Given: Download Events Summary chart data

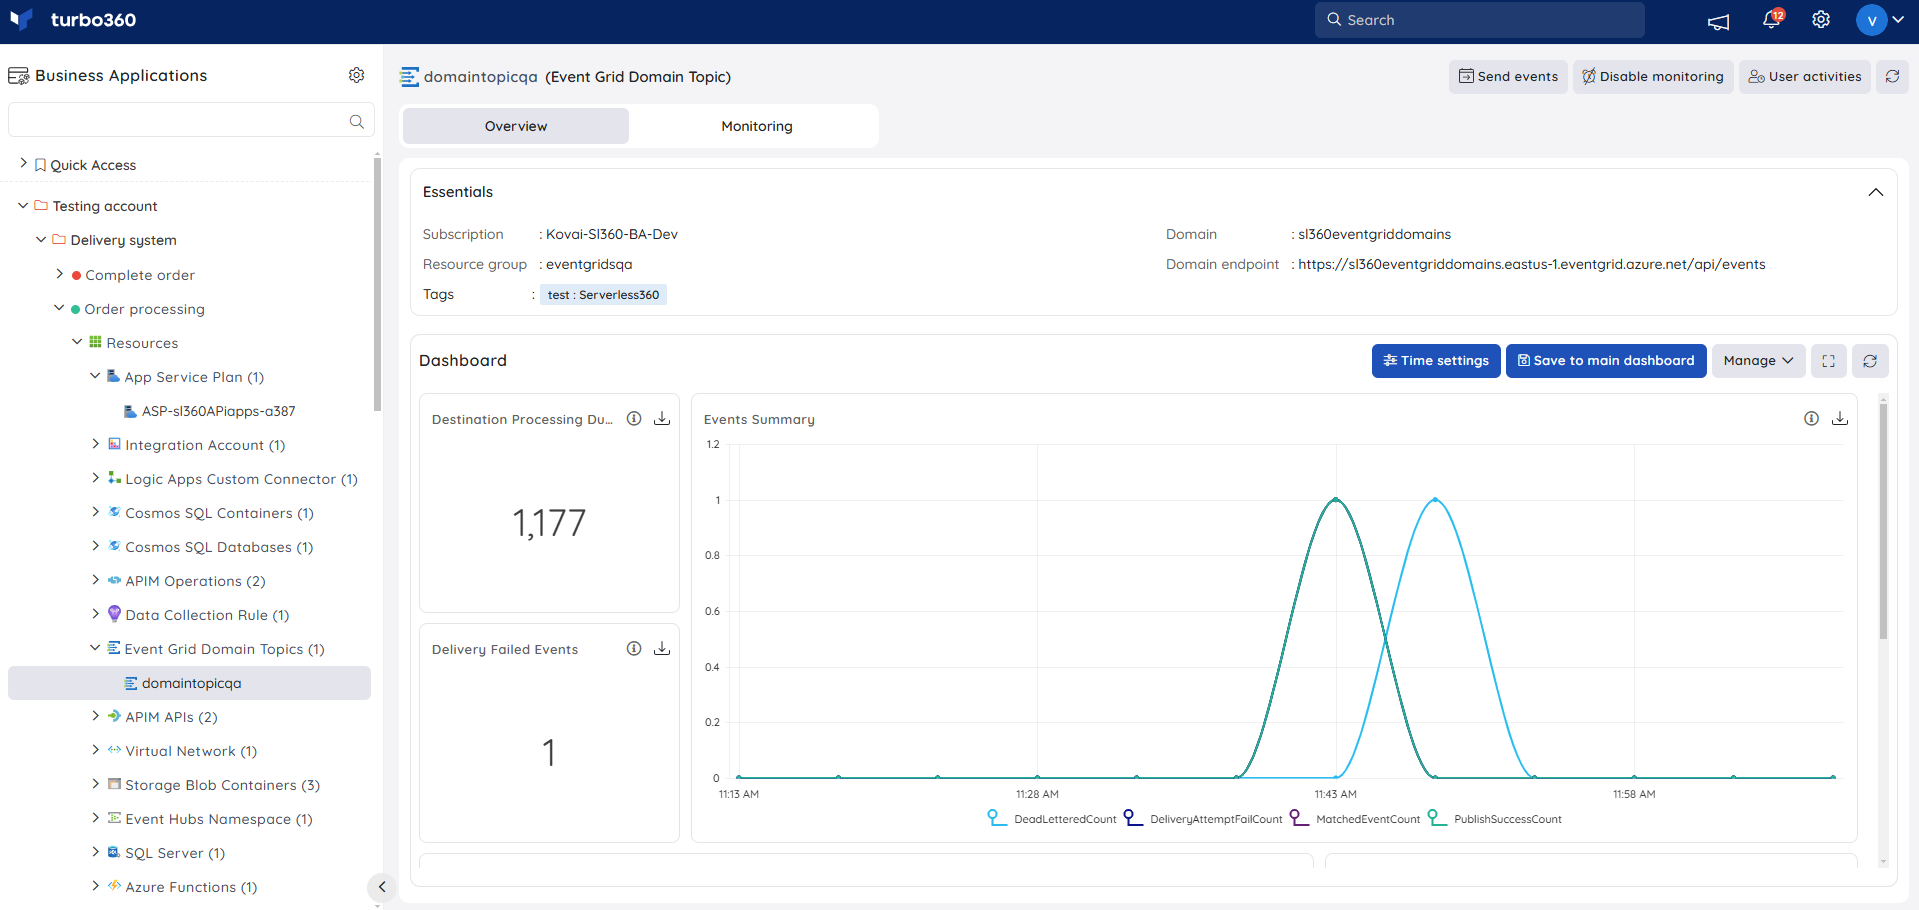Looking at the screenshot, I should click(1840, 419).
